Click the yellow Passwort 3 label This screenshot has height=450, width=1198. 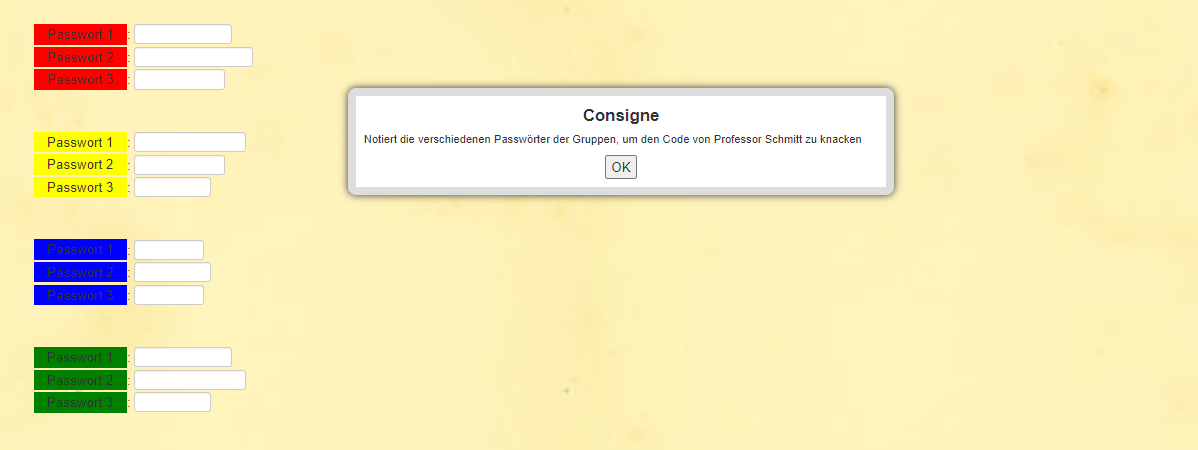pyautogui.click(x=80, y=187)
